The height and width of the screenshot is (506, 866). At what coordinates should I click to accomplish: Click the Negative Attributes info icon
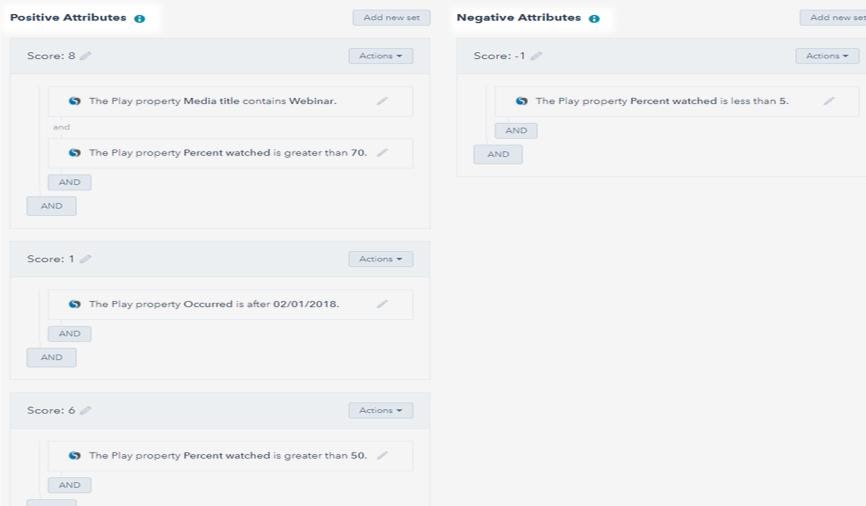pos(594,19)
